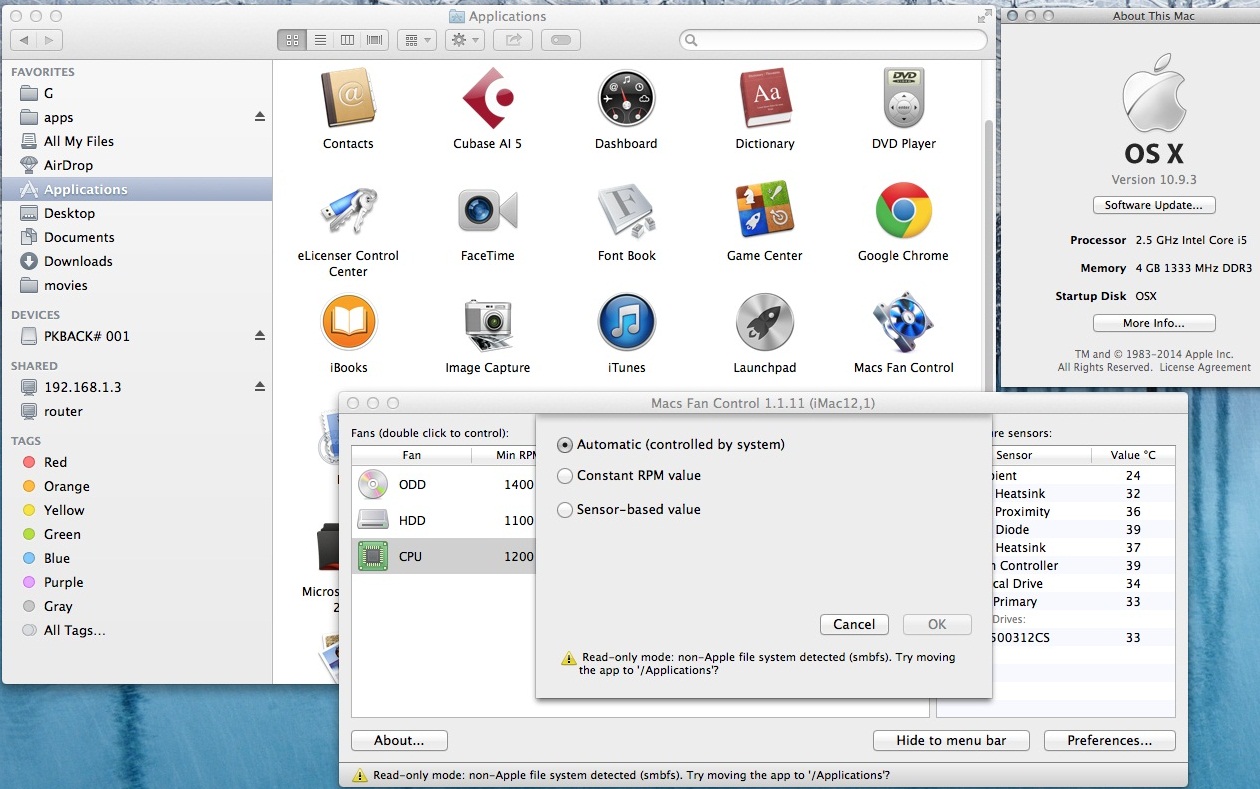This screenshot has width=1260, height=789.
Task: Open Macs Fan Control Preferences...
Action: [x=1109, y=741]
